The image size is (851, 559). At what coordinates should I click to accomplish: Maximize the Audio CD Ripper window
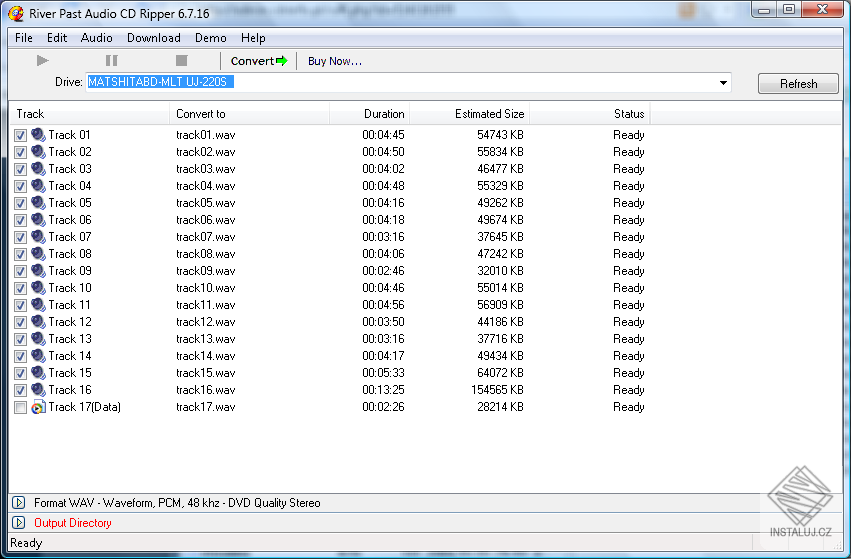(789, 10)
